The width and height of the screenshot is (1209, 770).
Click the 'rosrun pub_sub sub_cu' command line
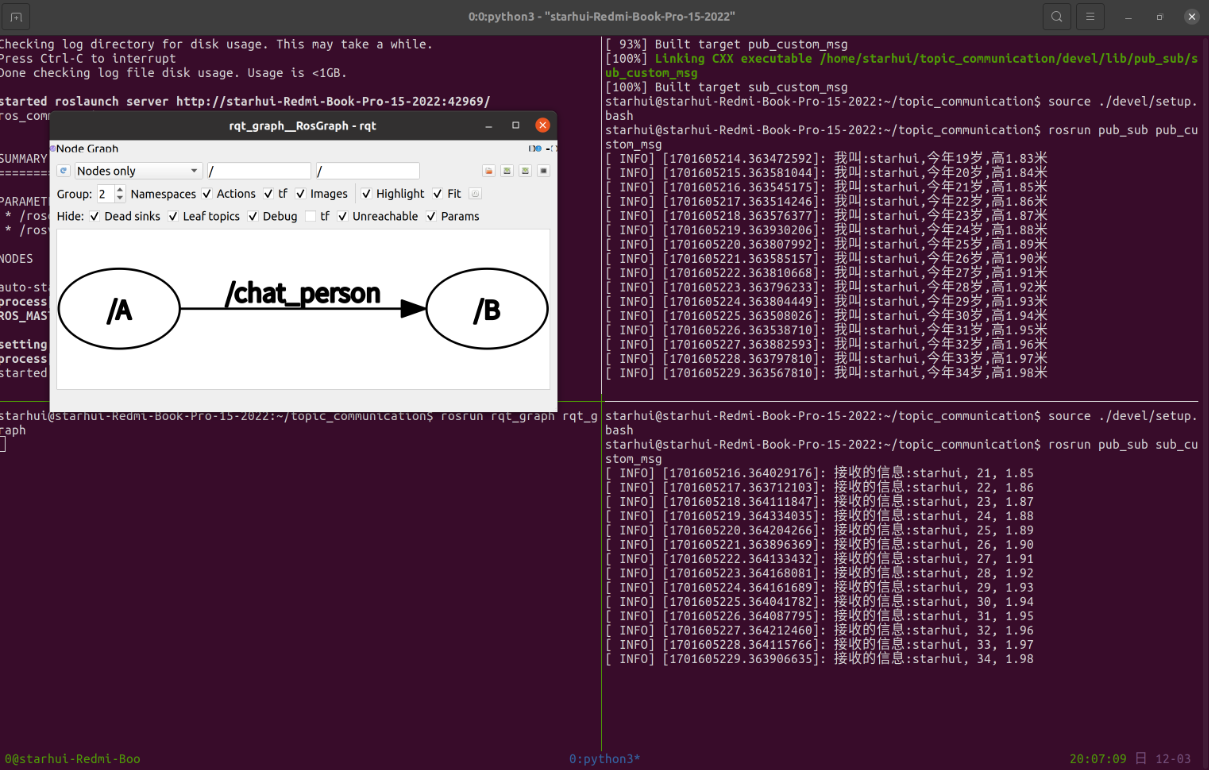pyautogui.click(x=1122, y=445)
